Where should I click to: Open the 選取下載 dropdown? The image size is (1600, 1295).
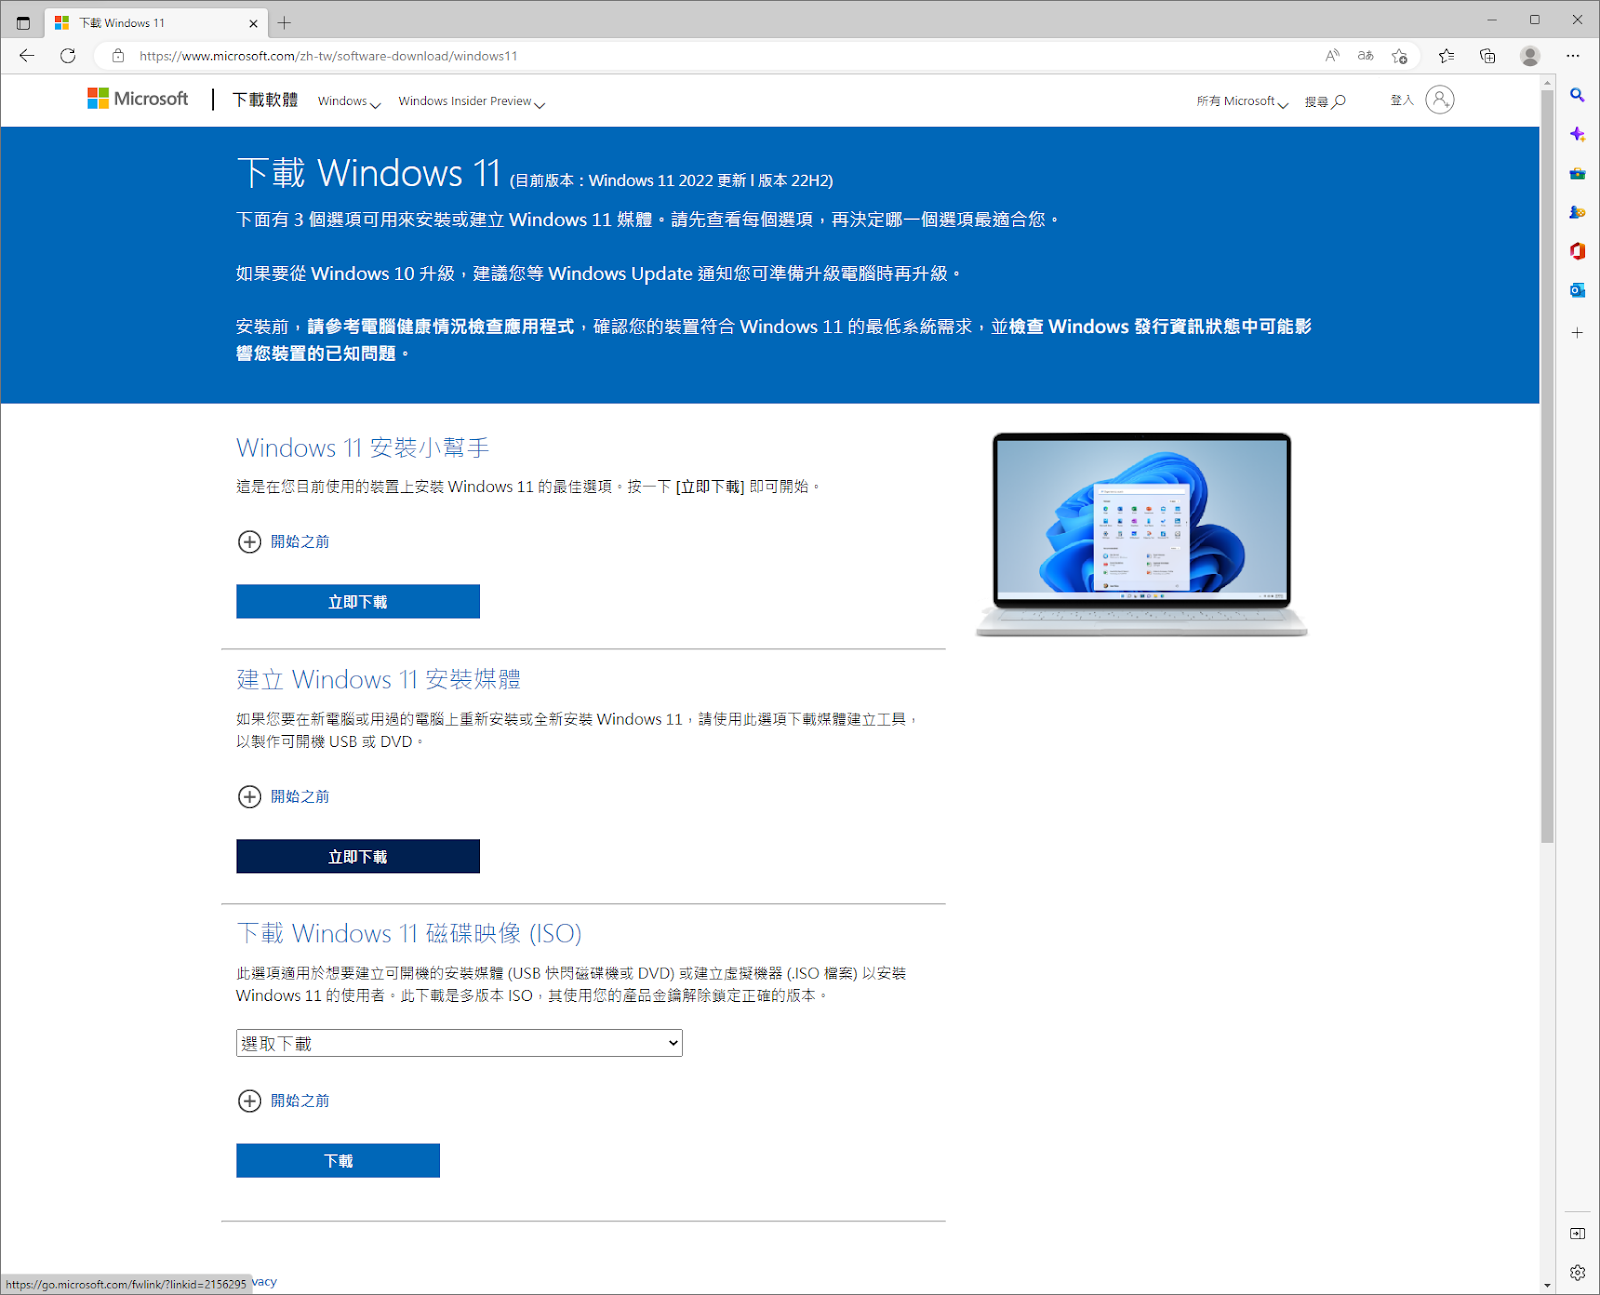(x=459, y=1043)
